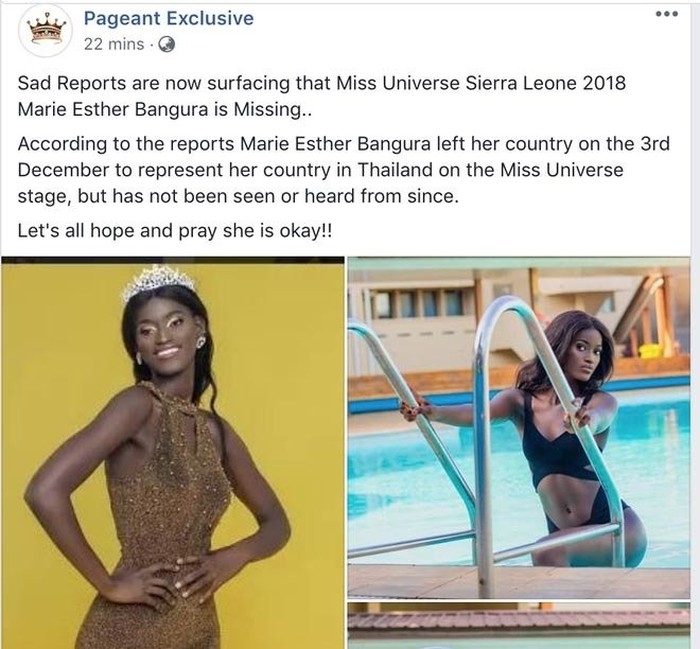This screenshot has height=649, width=700.
Task: Click the 'Sad Reports are now surfacing' paragraph
Action: coord(321,96)
